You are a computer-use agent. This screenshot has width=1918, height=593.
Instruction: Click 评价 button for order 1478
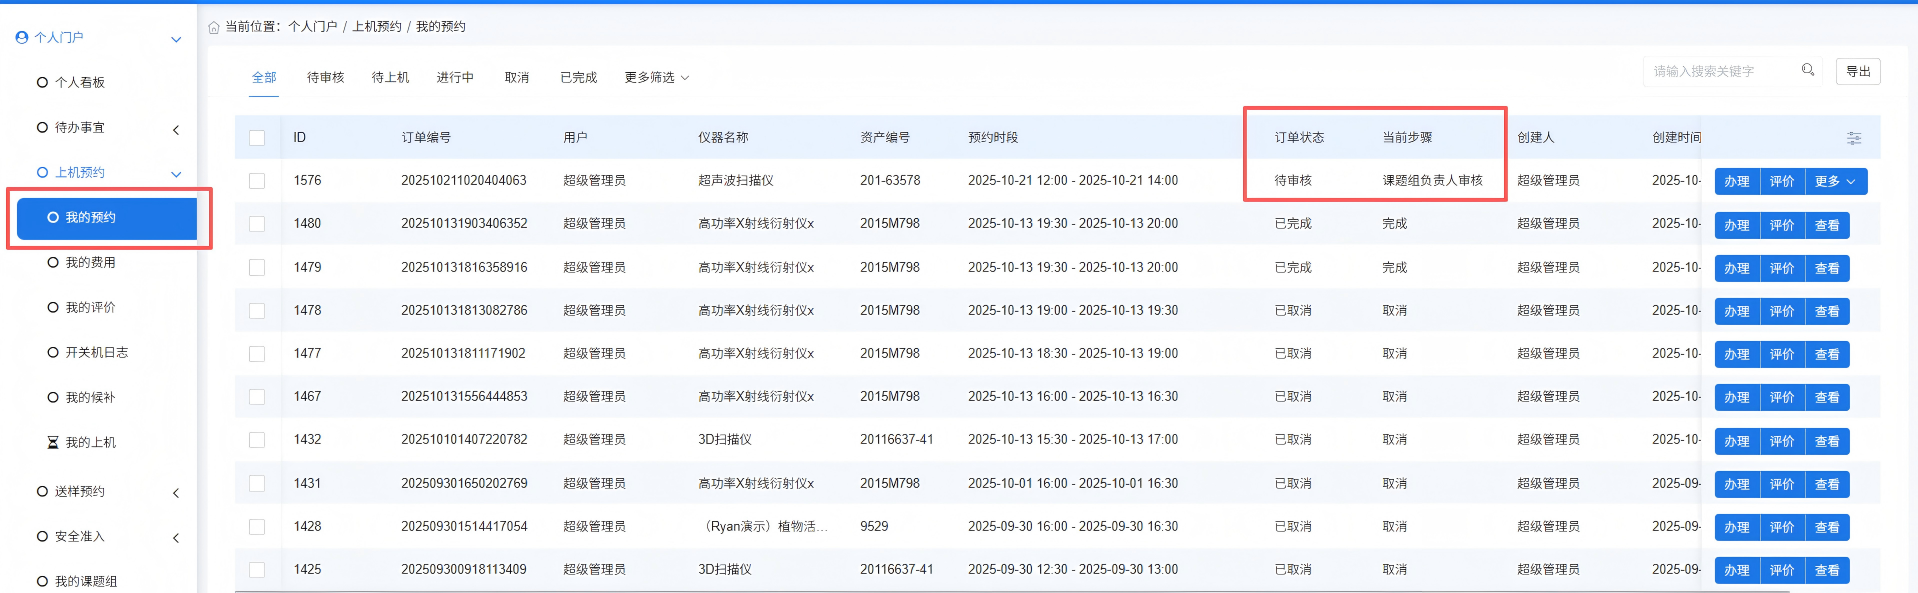(x=1781, y=311)
